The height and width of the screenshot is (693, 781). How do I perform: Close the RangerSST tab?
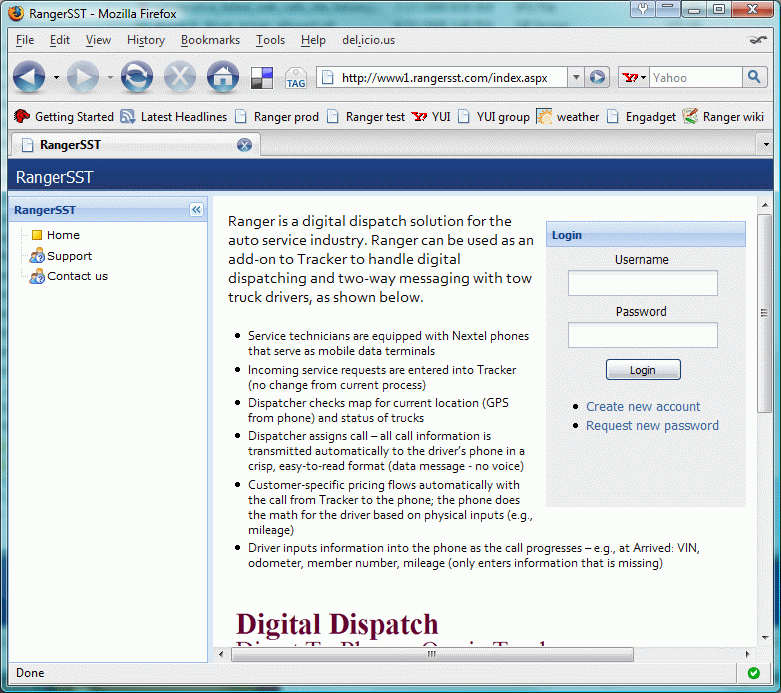[x=244, y=145]
